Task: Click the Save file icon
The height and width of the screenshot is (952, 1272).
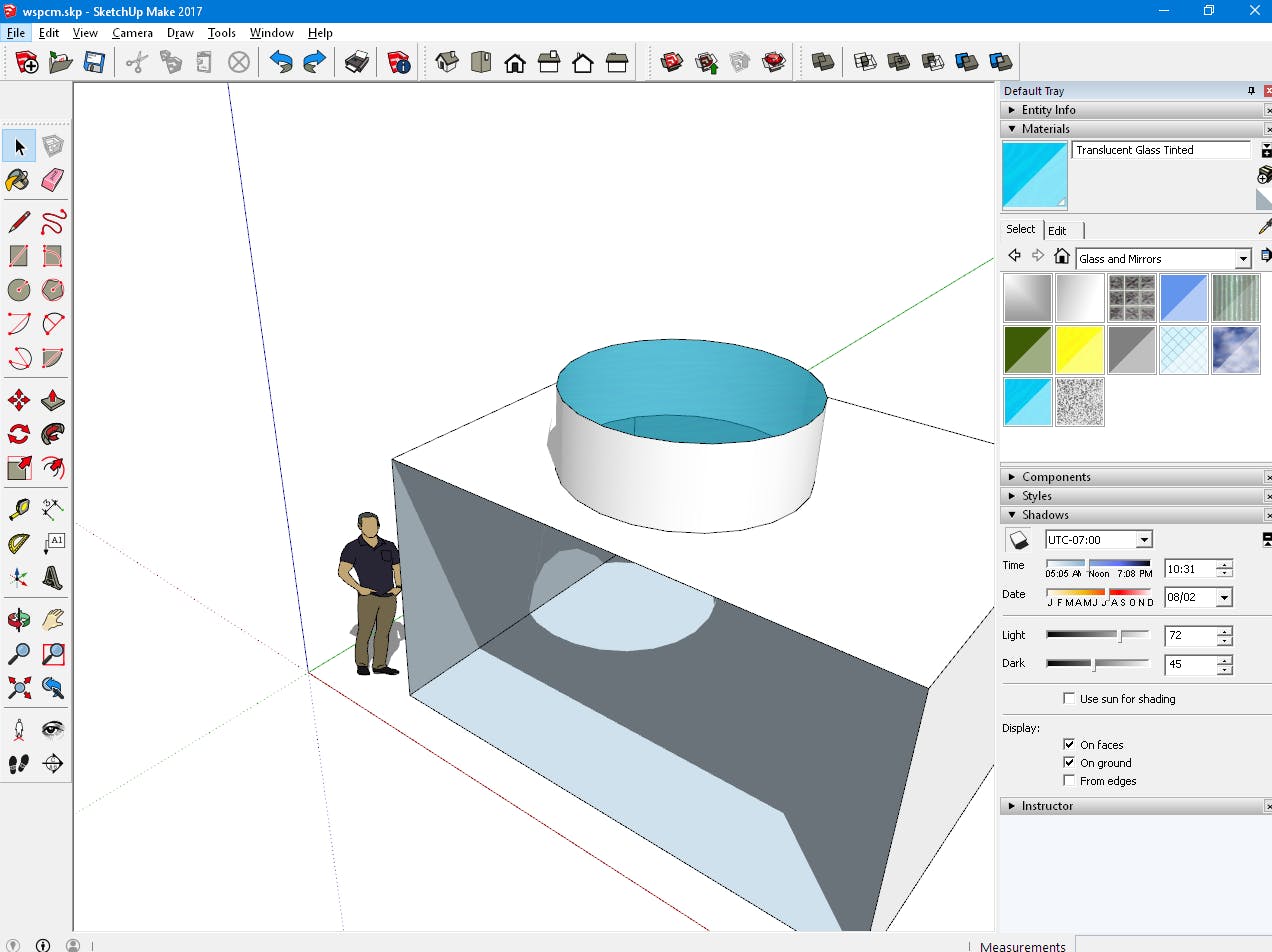Action: click(x=94, y=63)
